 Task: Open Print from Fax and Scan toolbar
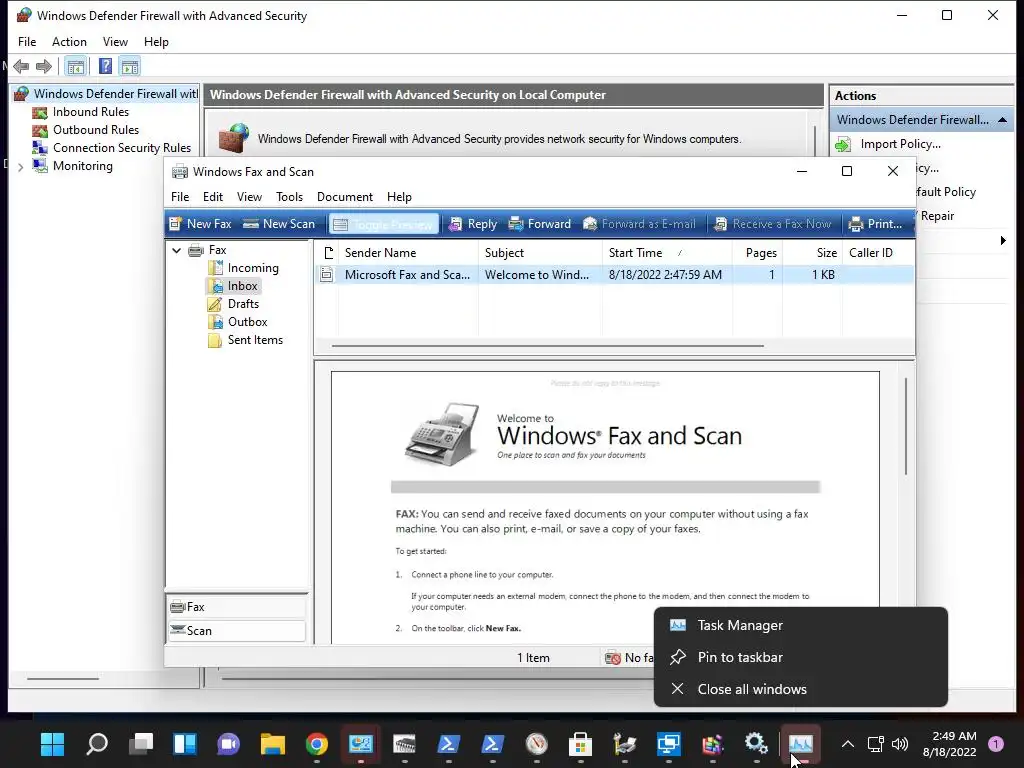coord(875,223)
